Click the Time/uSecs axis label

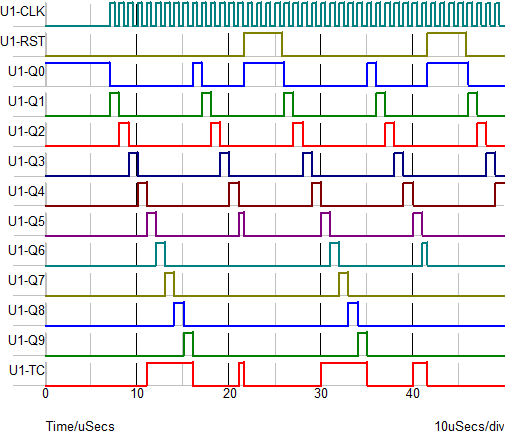[80, 426]
